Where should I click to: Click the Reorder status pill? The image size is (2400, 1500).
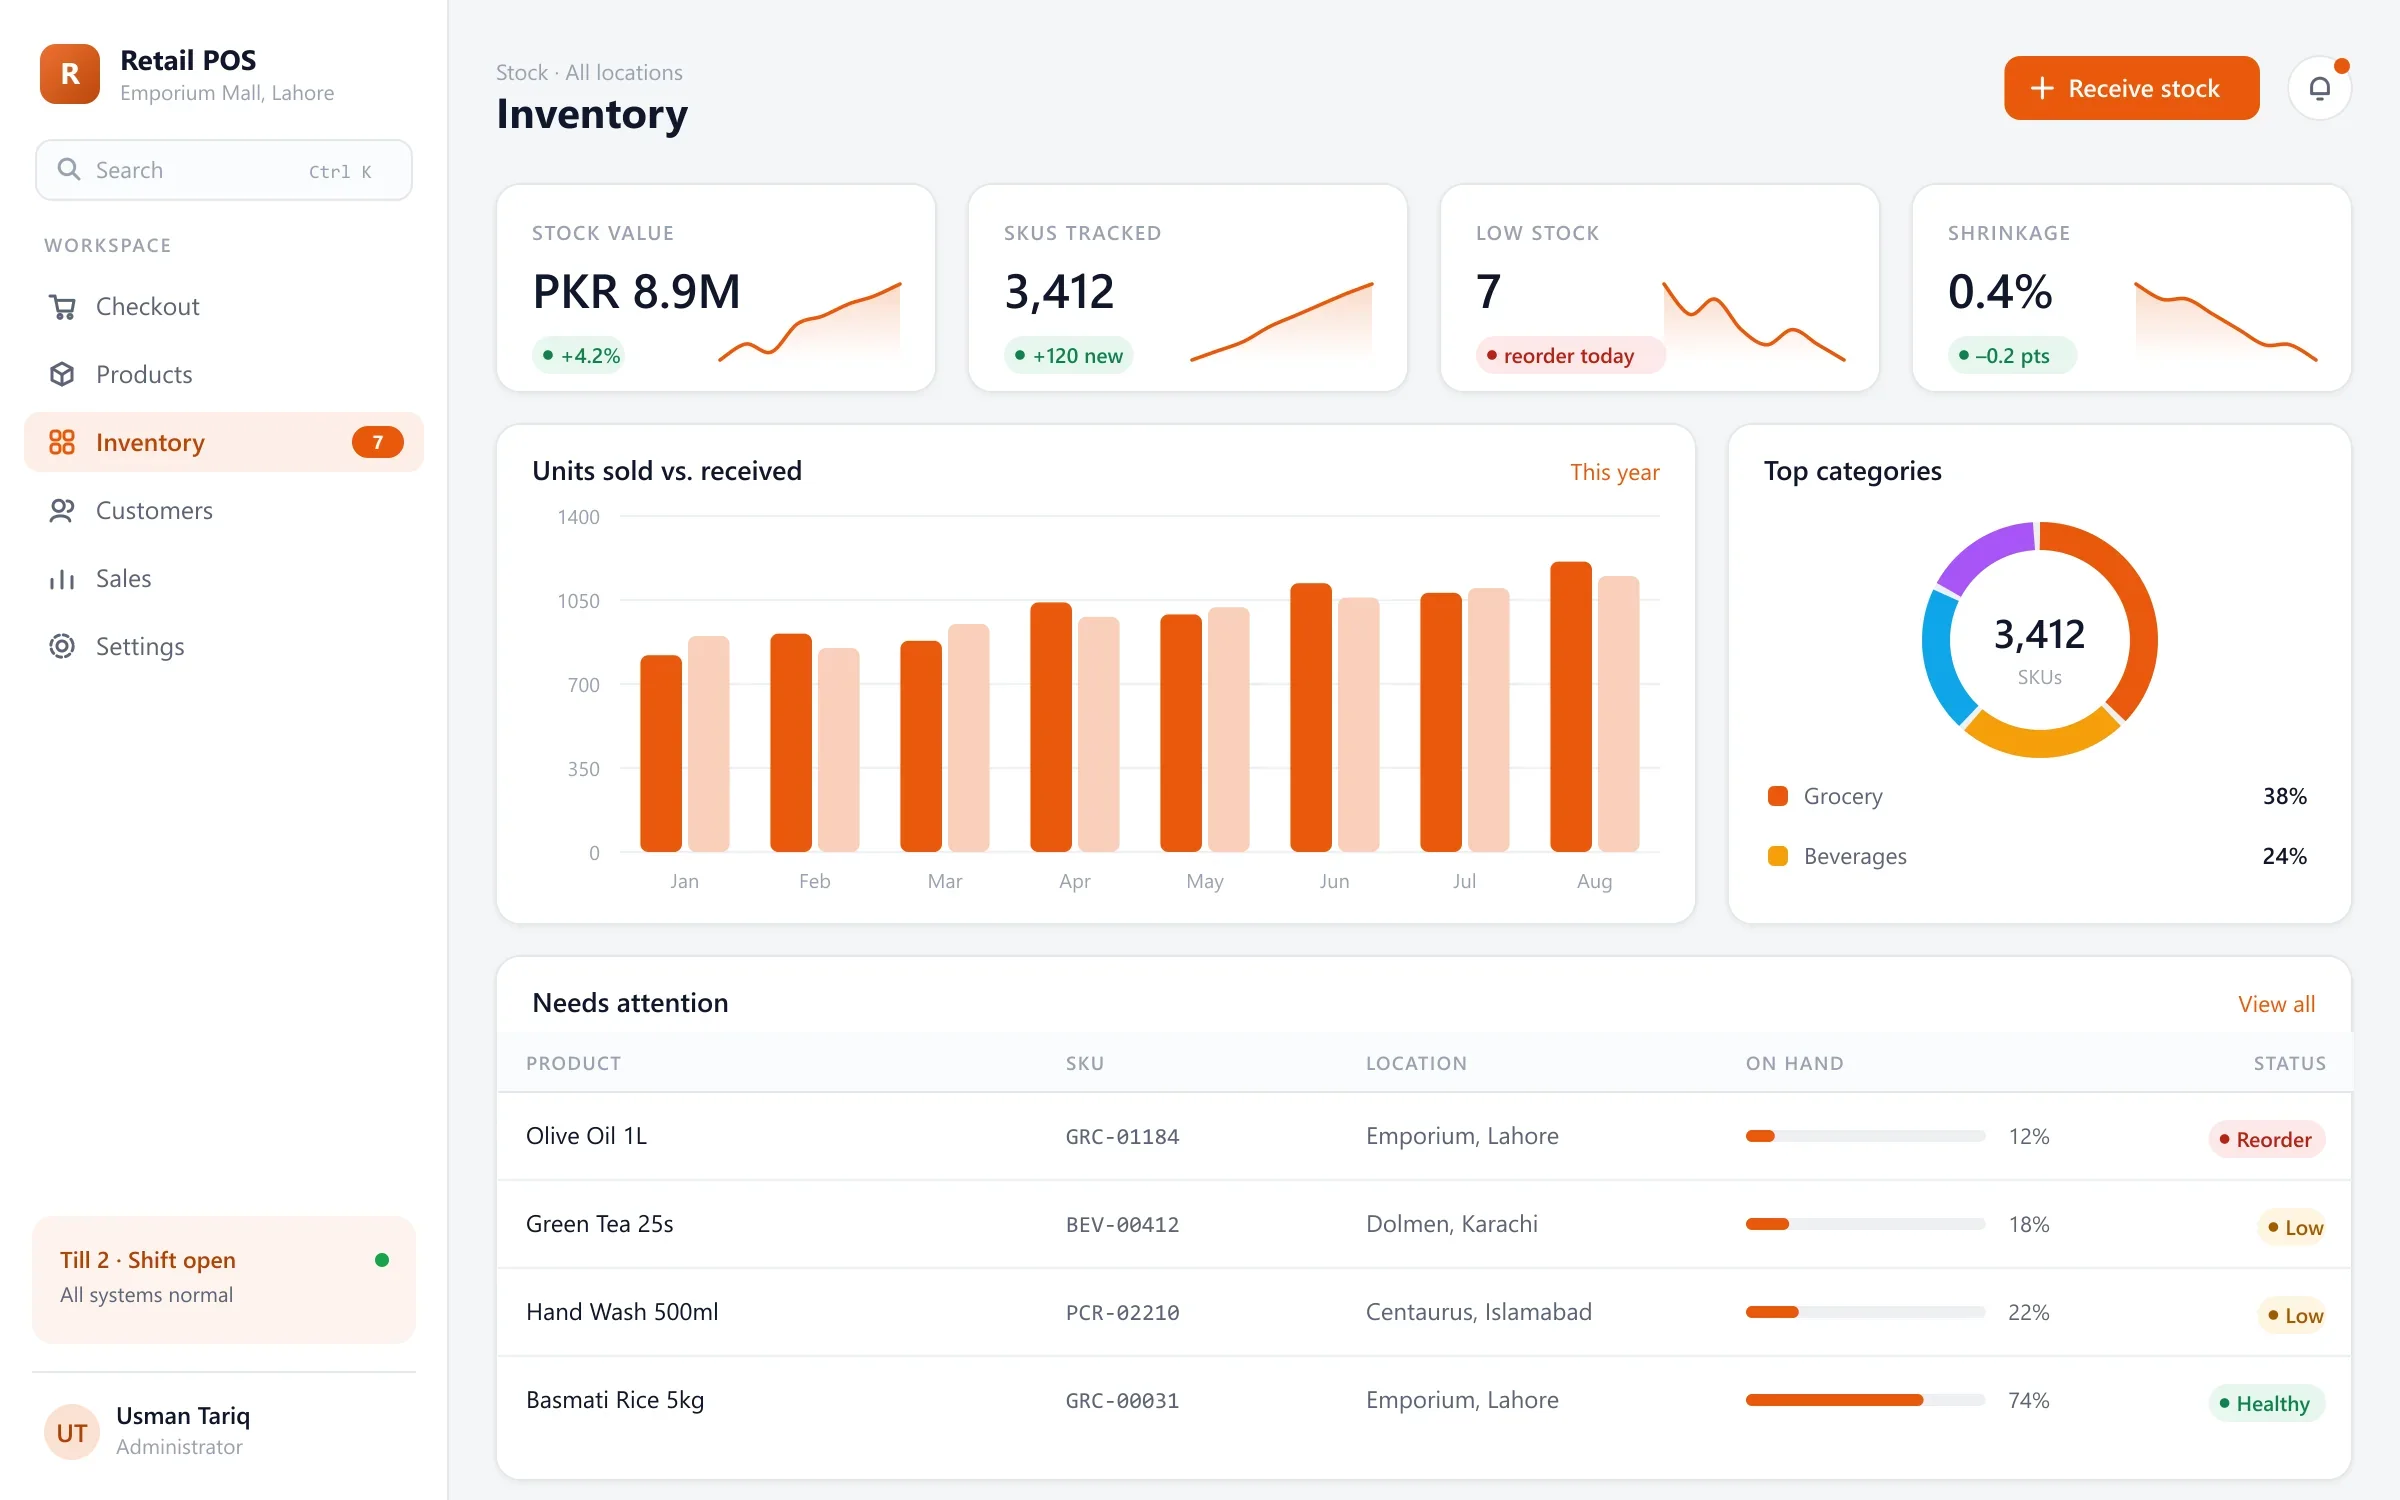coord(2266,1139)
